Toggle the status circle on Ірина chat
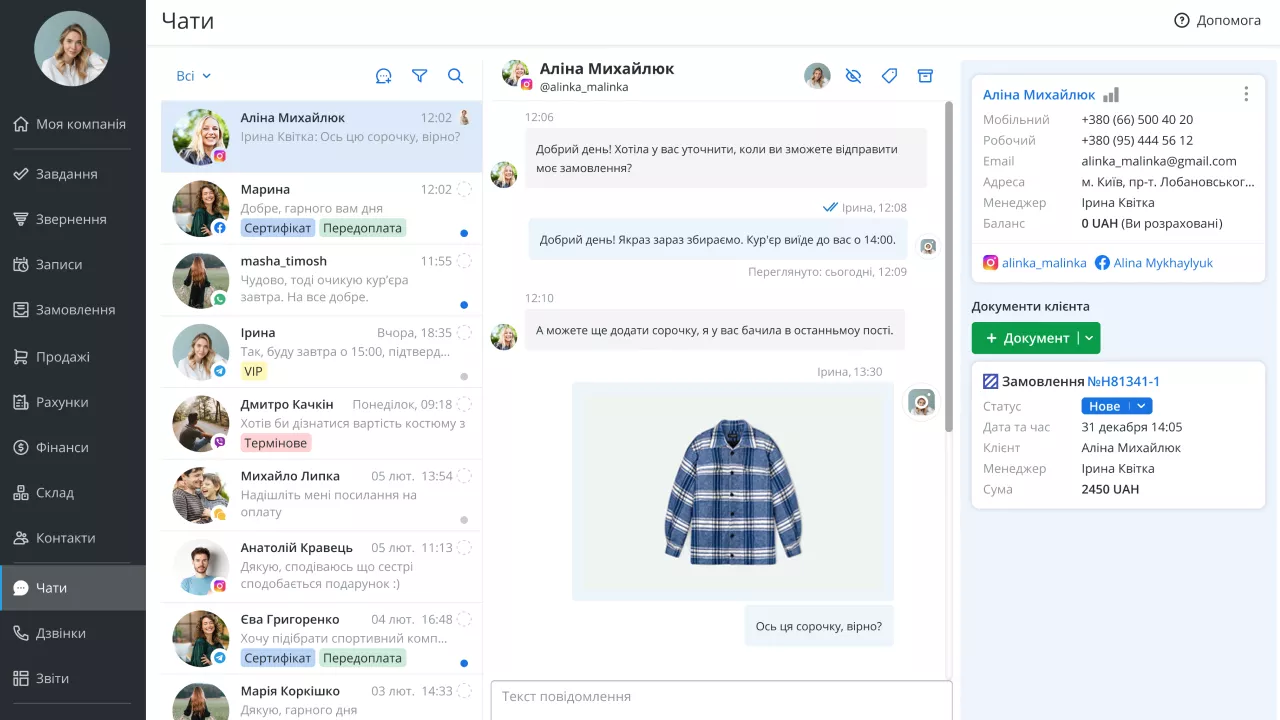The height and width of the screenshot is (720, 1280). pos(464,332)
